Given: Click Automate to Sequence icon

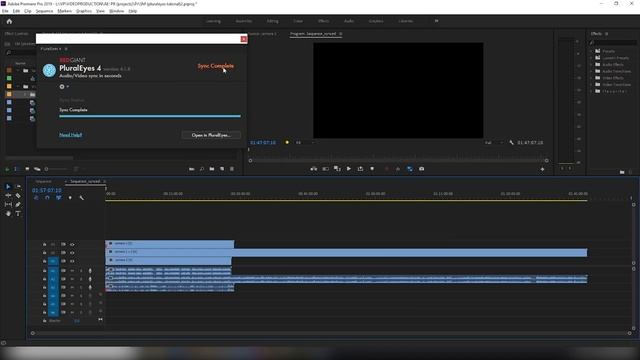Looking at the screenshot, I should point(191,169).
